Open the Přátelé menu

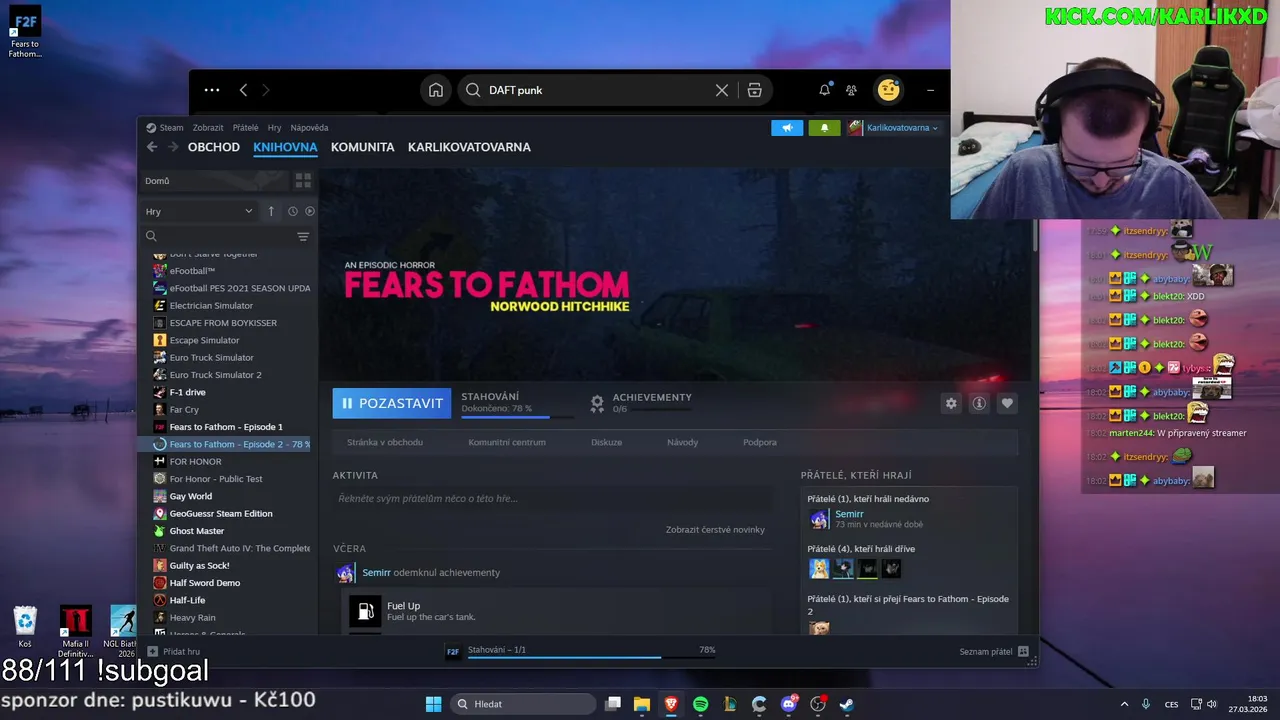(x=245, y=128)
